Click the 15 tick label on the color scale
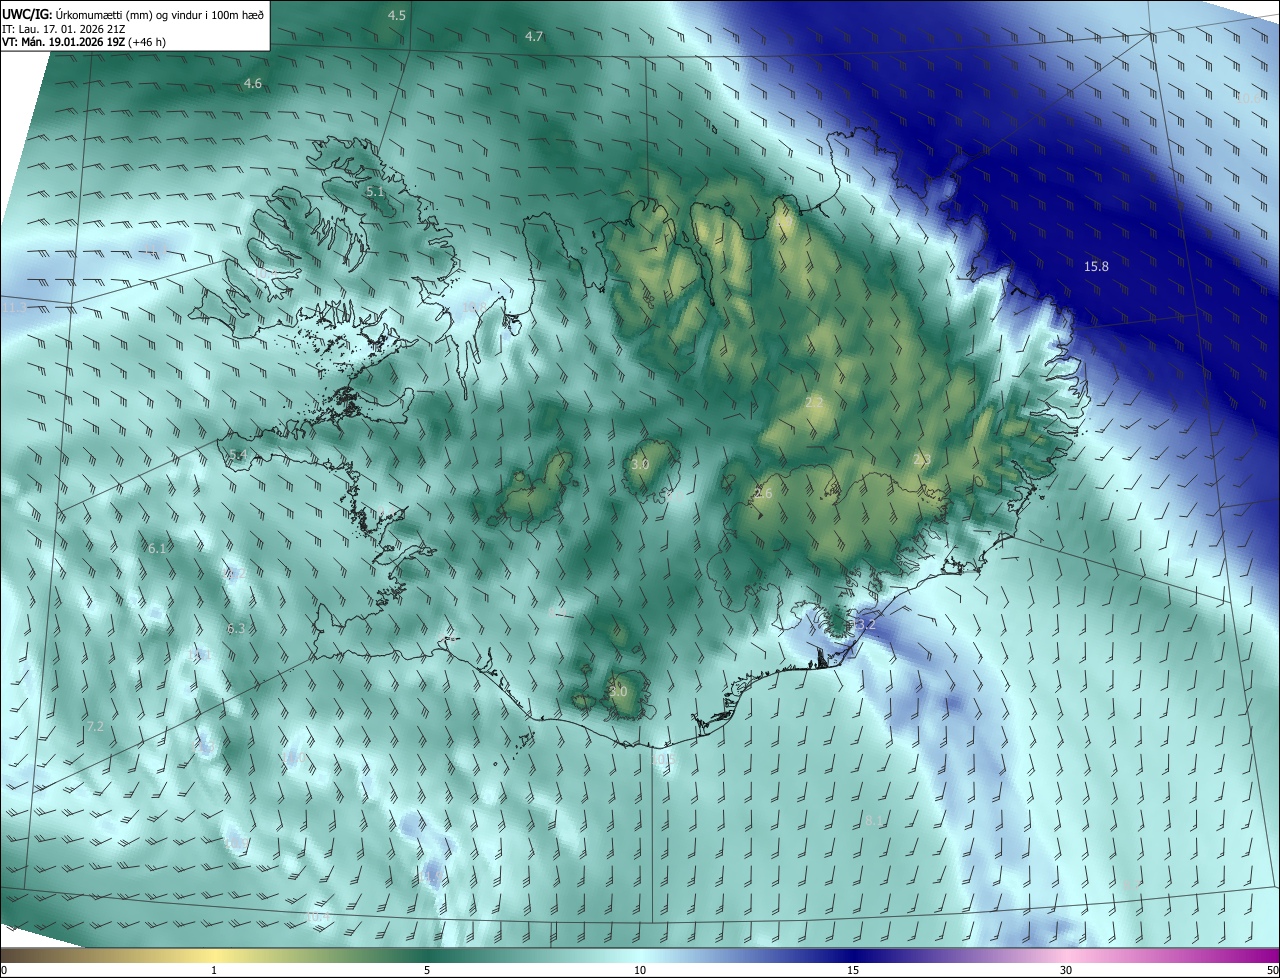 [x=853, y=971]
